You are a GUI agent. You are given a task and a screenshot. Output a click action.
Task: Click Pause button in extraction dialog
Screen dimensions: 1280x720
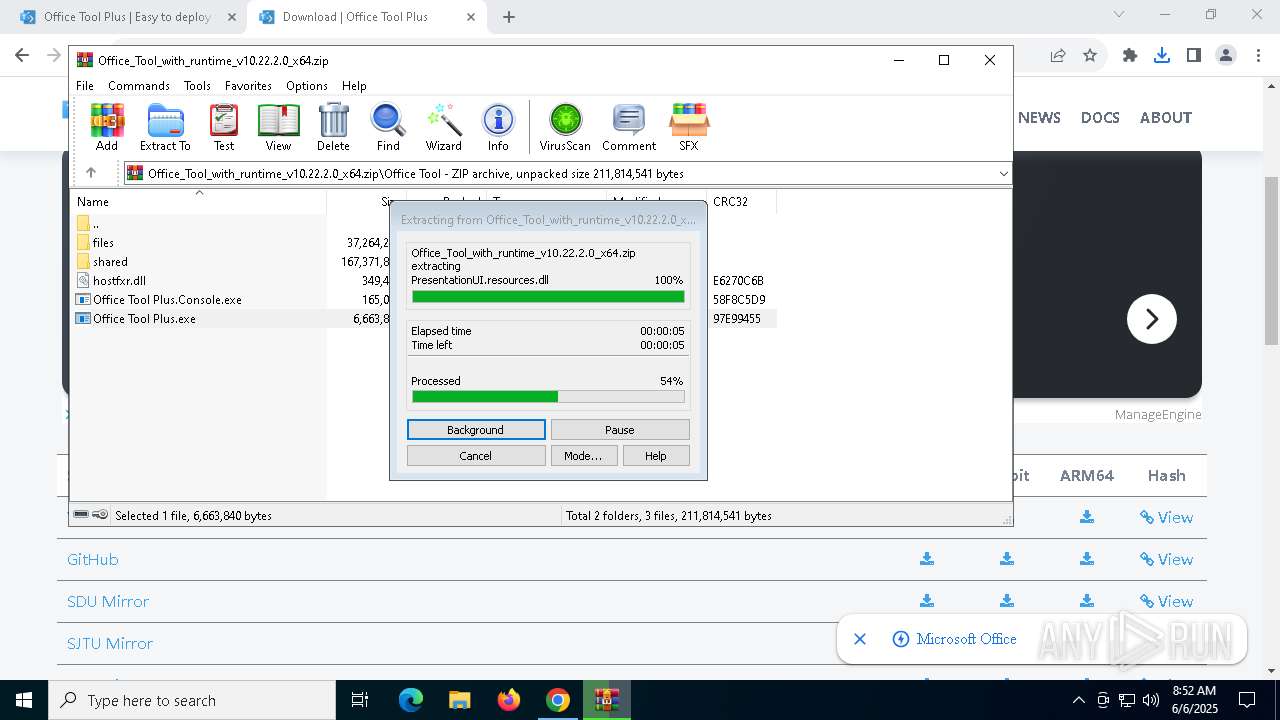620,430
